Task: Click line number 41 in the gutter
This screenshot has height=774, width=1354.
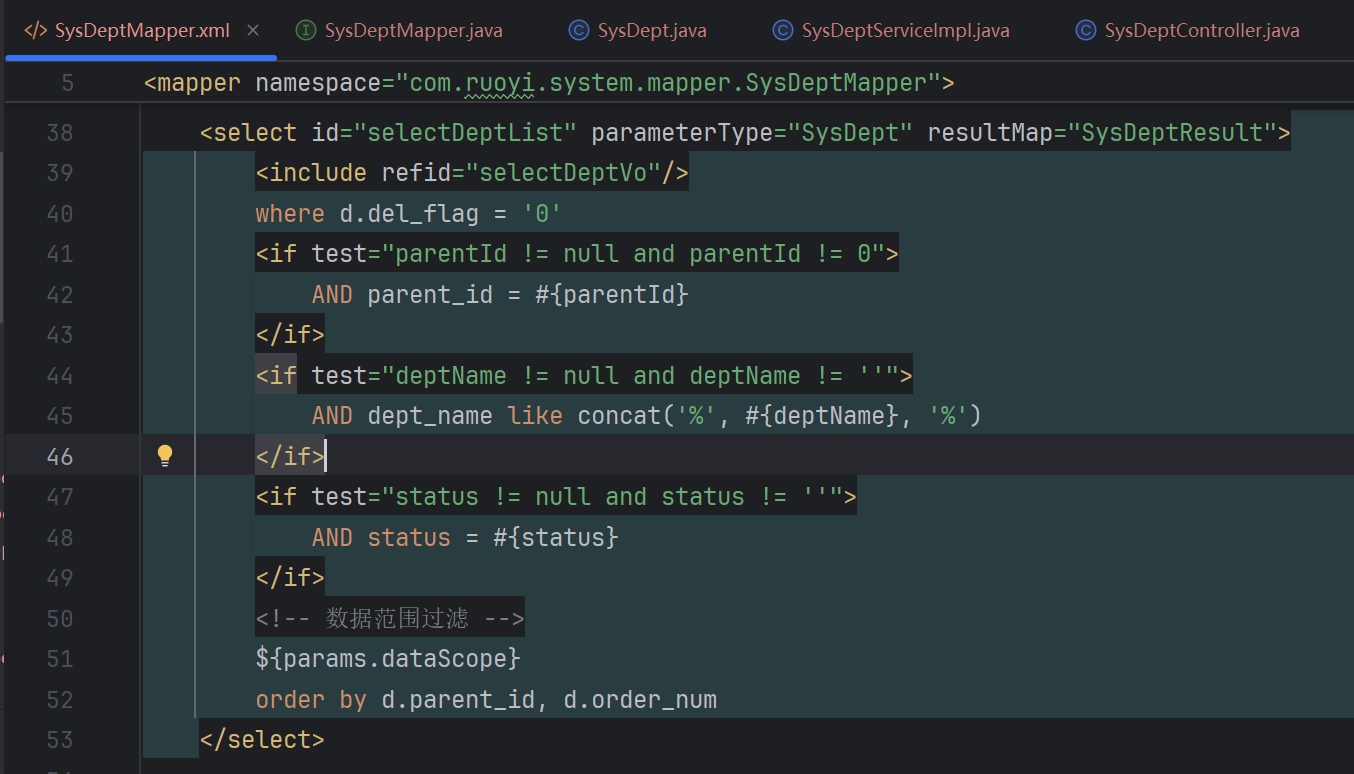Action: 60,254
